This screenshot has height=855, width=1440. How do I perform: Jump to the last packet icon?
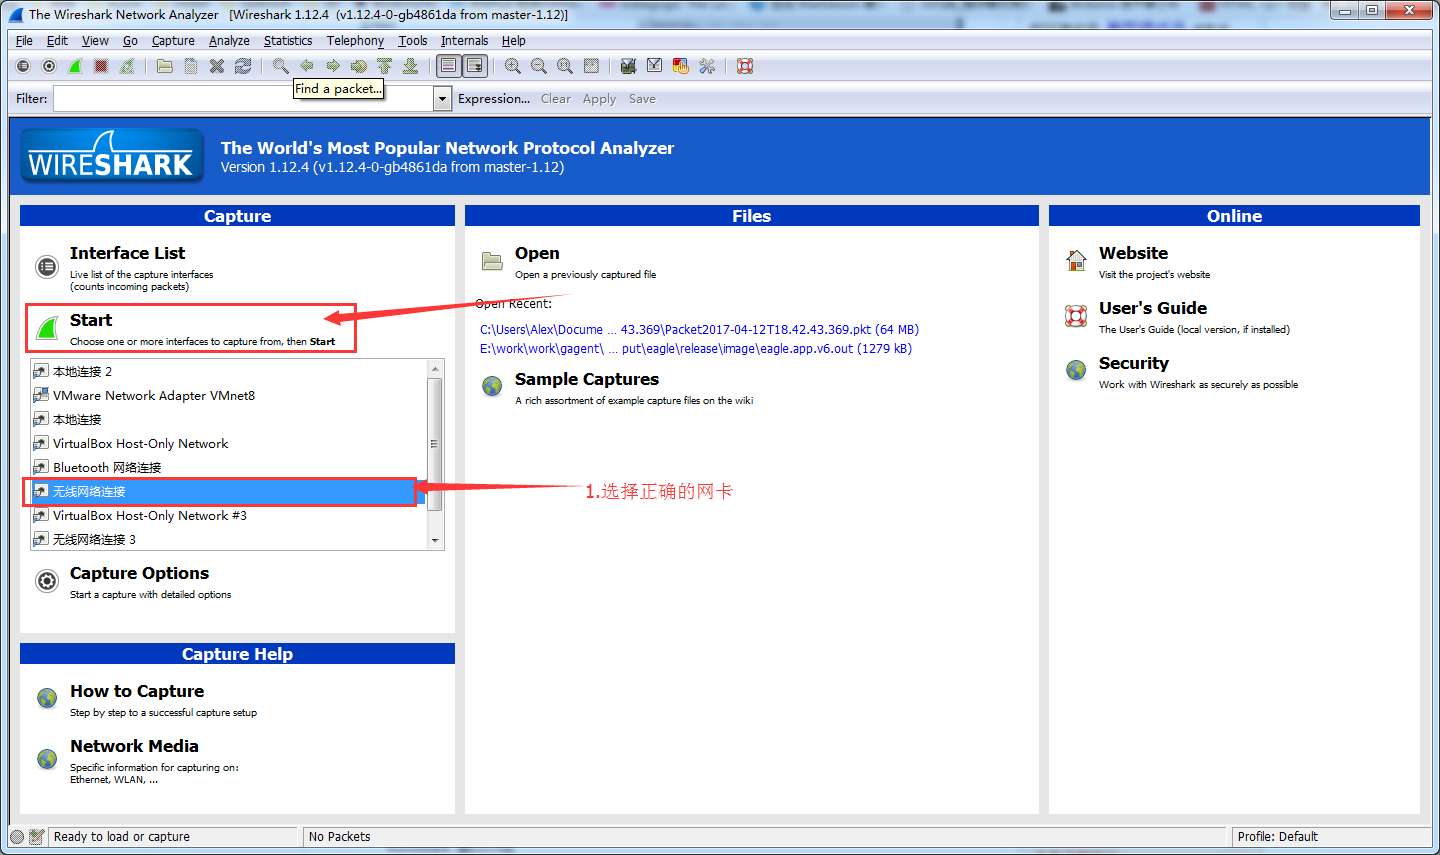click(x=410, y=66)
